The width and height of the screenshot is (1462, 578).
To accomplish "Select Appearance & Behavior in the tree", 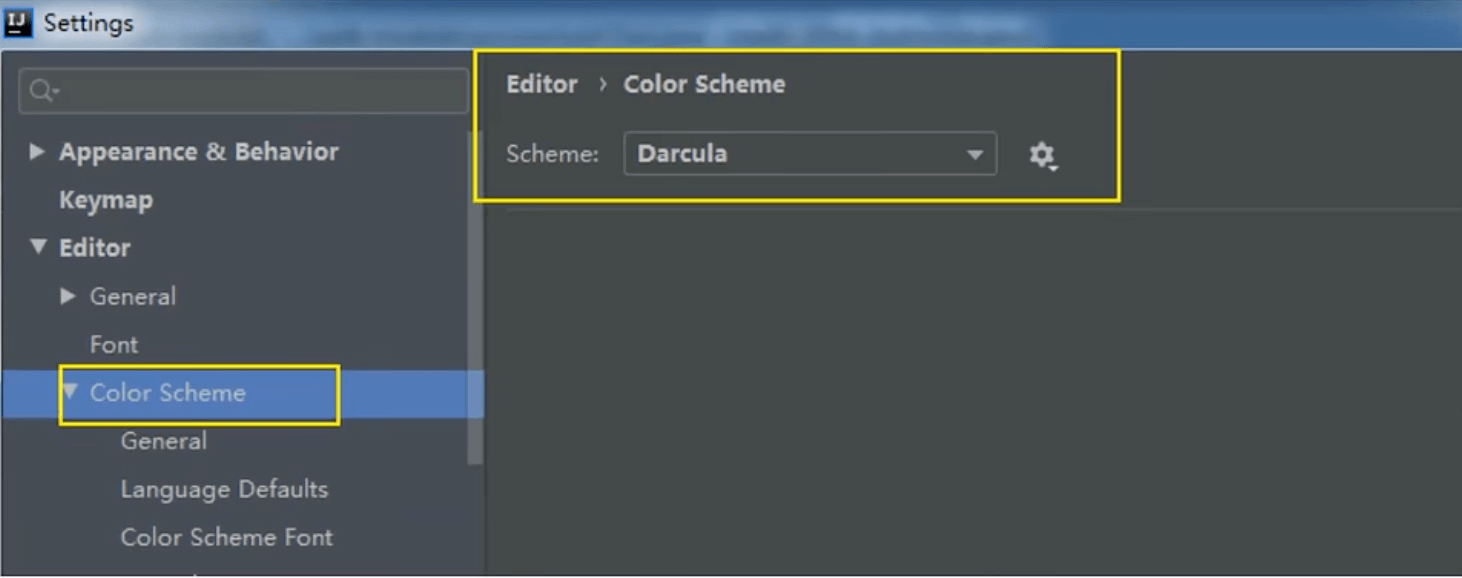I will [198, 152].
